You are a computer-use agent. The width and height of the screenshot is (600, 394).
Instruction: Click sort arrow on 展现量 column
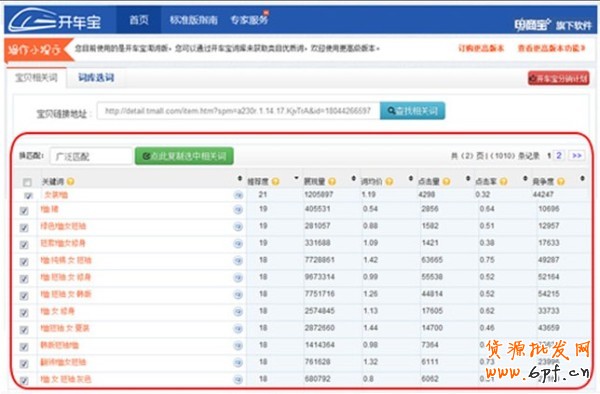click(354, 179)
